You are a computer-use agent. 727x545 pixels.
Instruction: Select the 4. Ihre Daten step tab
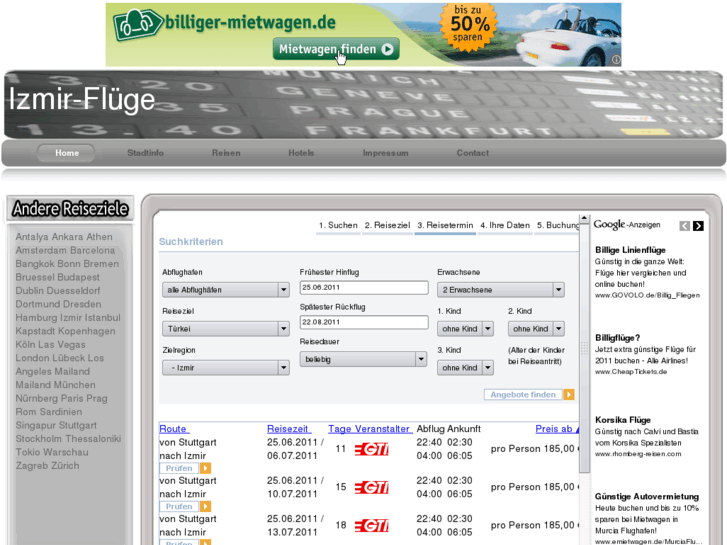(505, 225)
